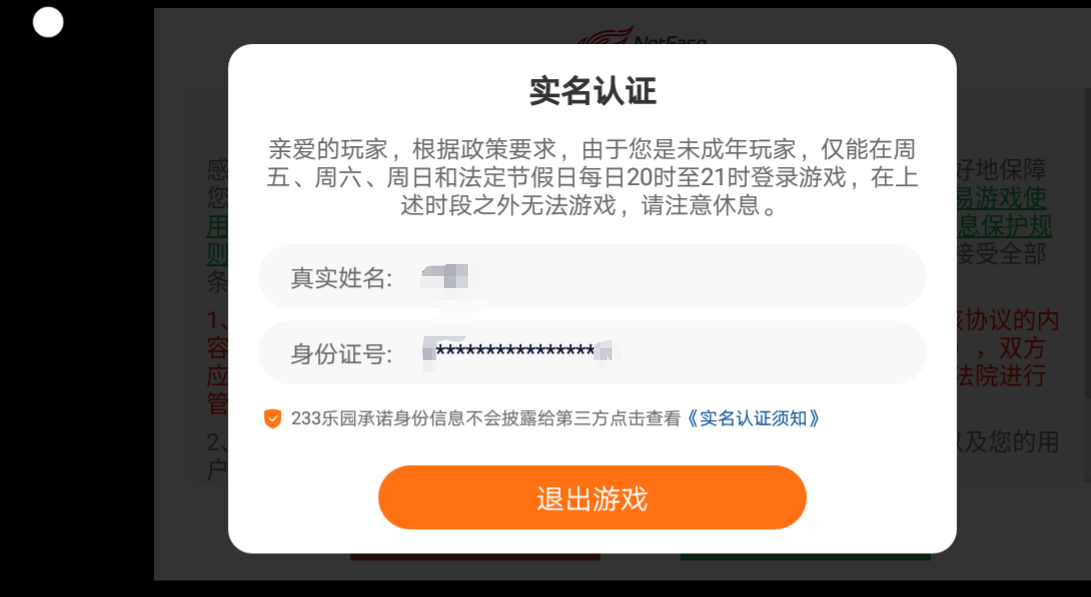Click the background text 好地保障
Image resolution: width=1091 pixels, height=597 pixels.
(x=1002, y=169)
